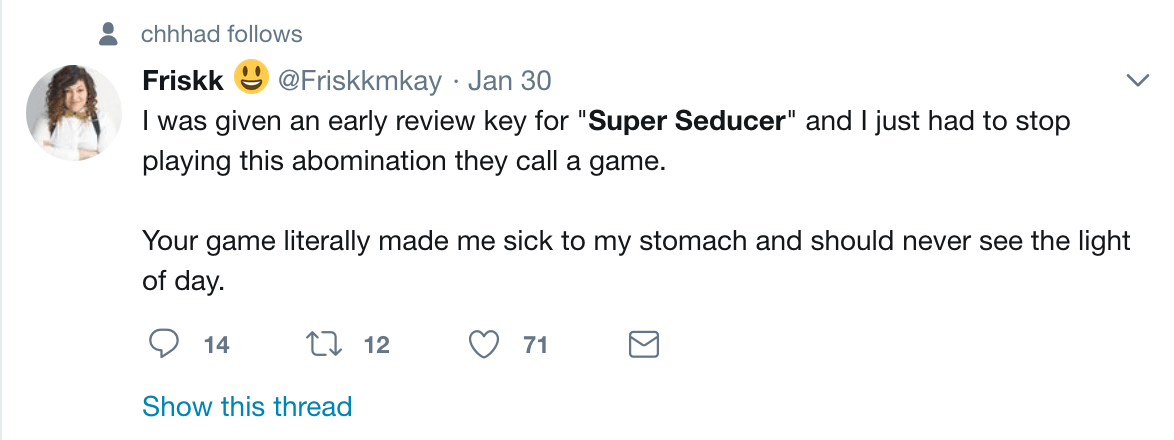Open Friskk's profile picture avatar
1174x440 pixels.
tap(73, 112)
